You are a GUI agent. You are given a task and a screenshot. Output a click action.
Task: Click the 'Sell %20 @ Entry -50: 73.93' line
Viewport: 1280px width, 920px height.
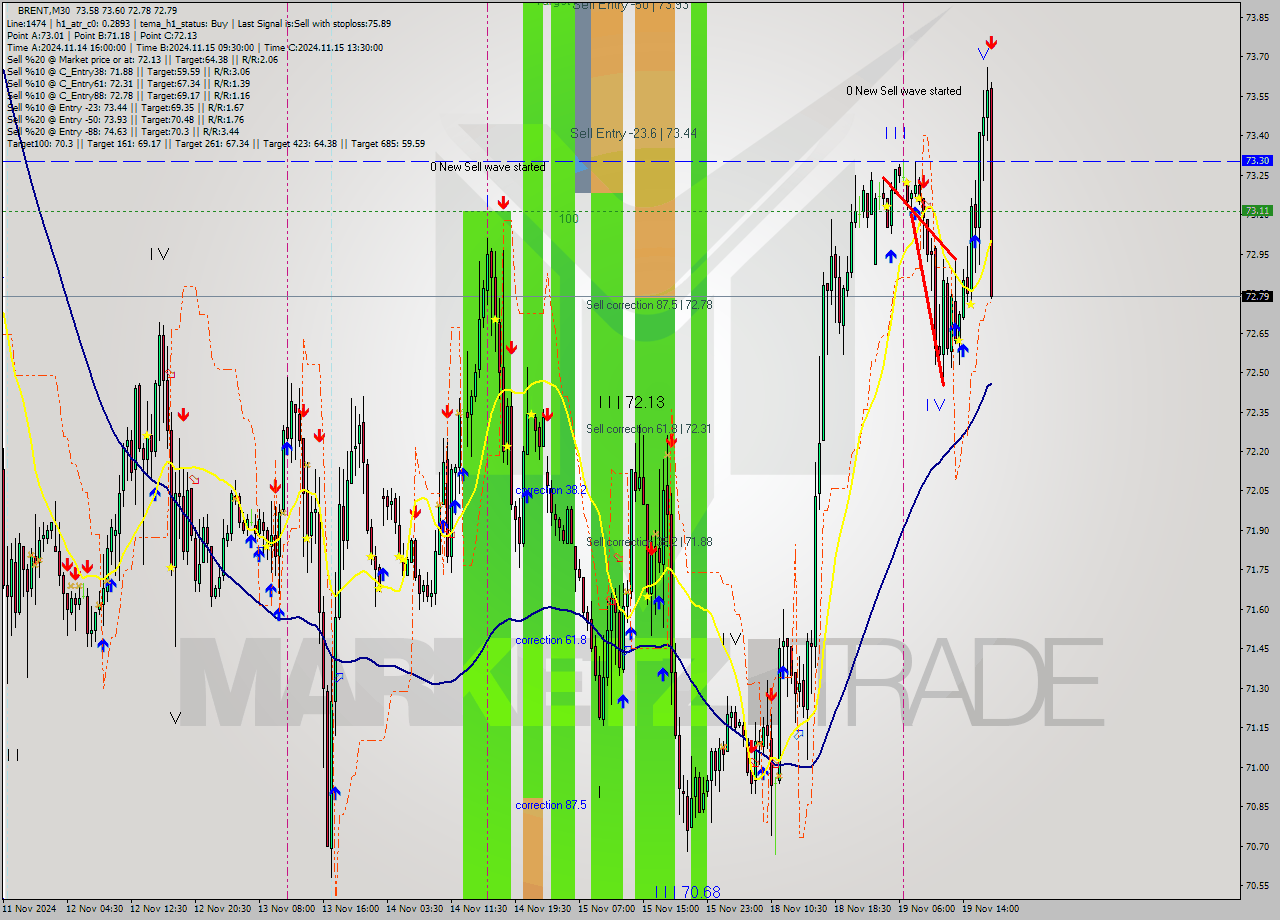point(125,119)
